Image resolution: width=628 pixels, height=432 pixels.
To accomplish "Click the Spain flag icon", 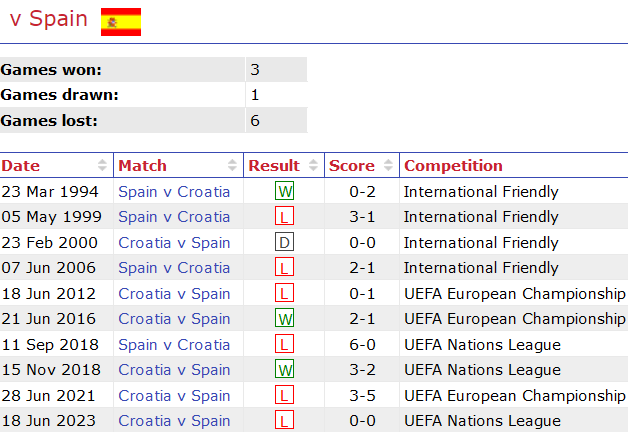I will (x=121, y=21).
